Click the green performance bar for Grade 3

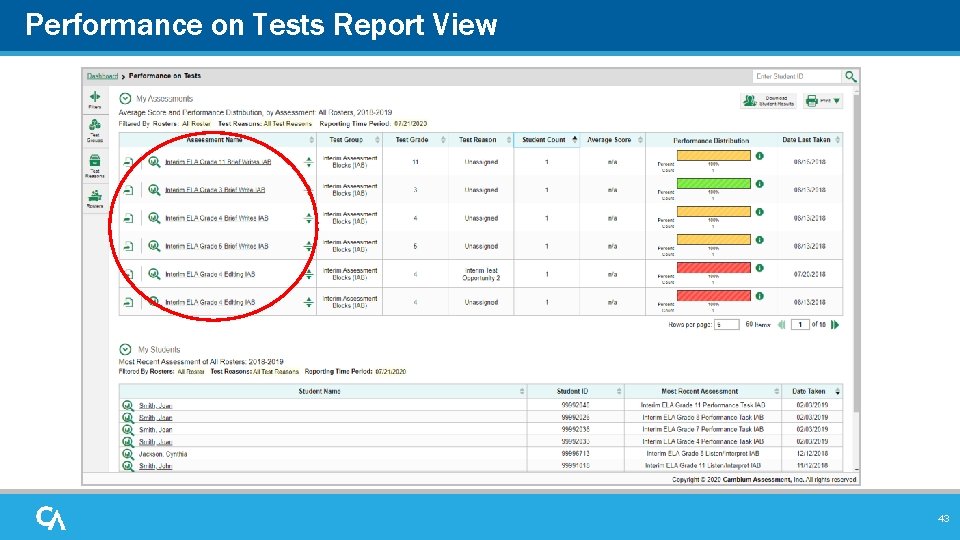pyautogui.click(x=713, y=184)
